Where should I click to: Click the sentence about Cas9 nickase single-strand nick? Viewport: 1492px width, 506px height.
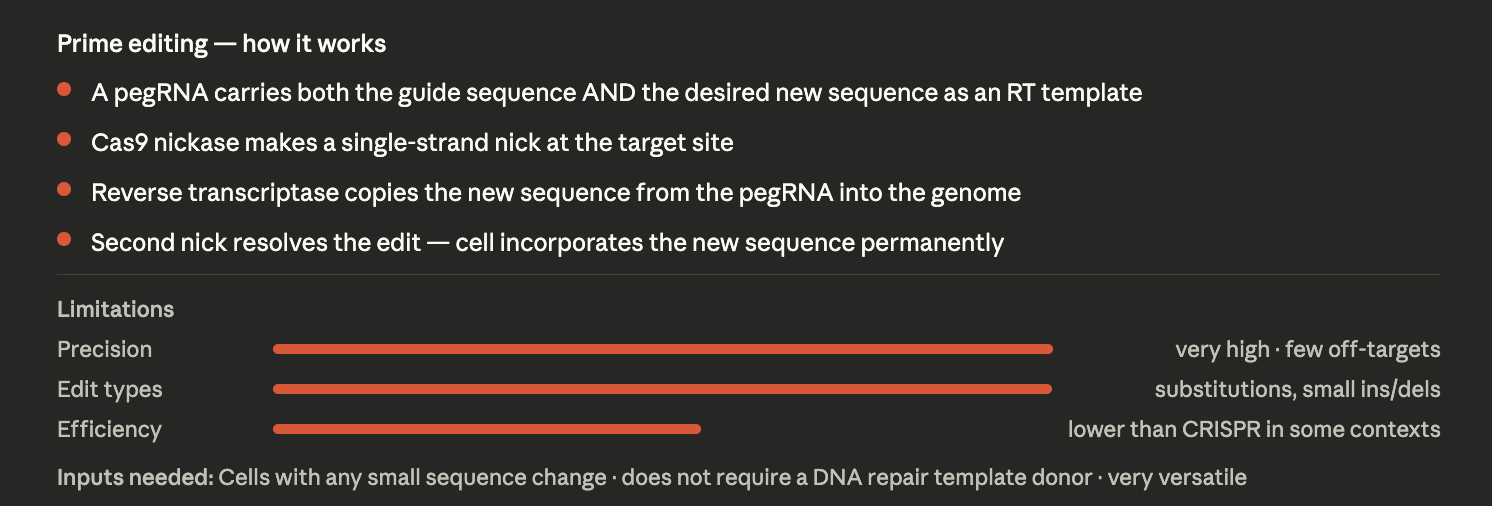pos(412,143)
